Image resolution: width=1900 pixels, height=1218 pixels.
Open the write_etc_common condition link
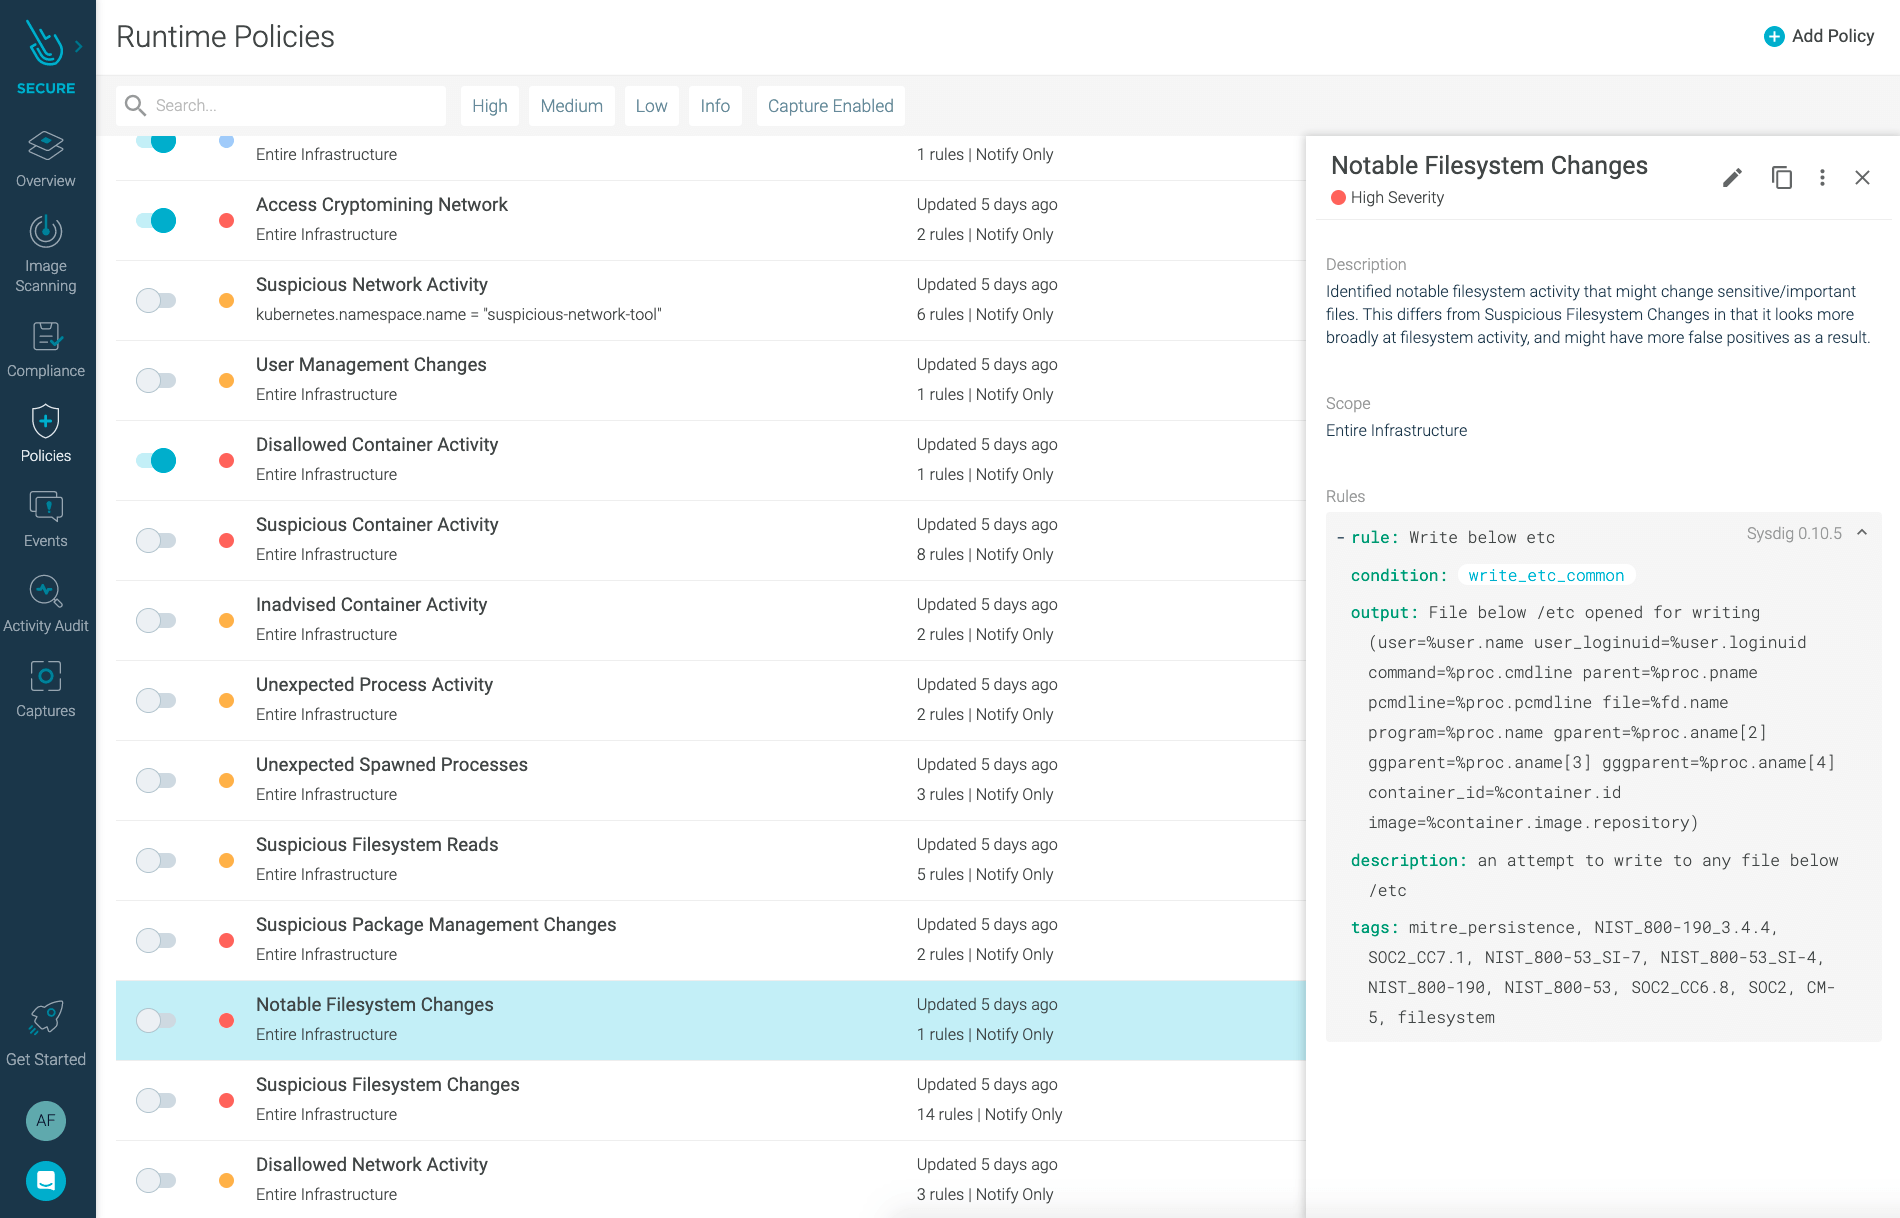1546,575
